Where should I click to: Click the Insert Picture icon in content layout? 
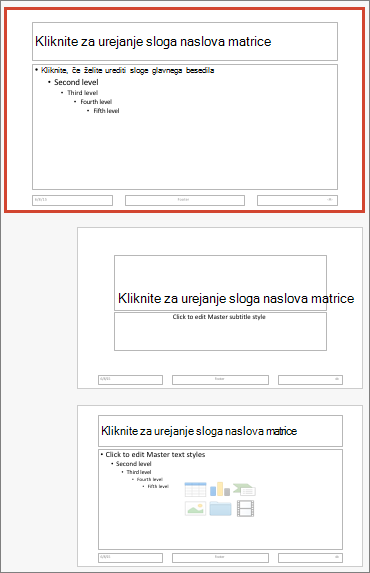(195, 508)
